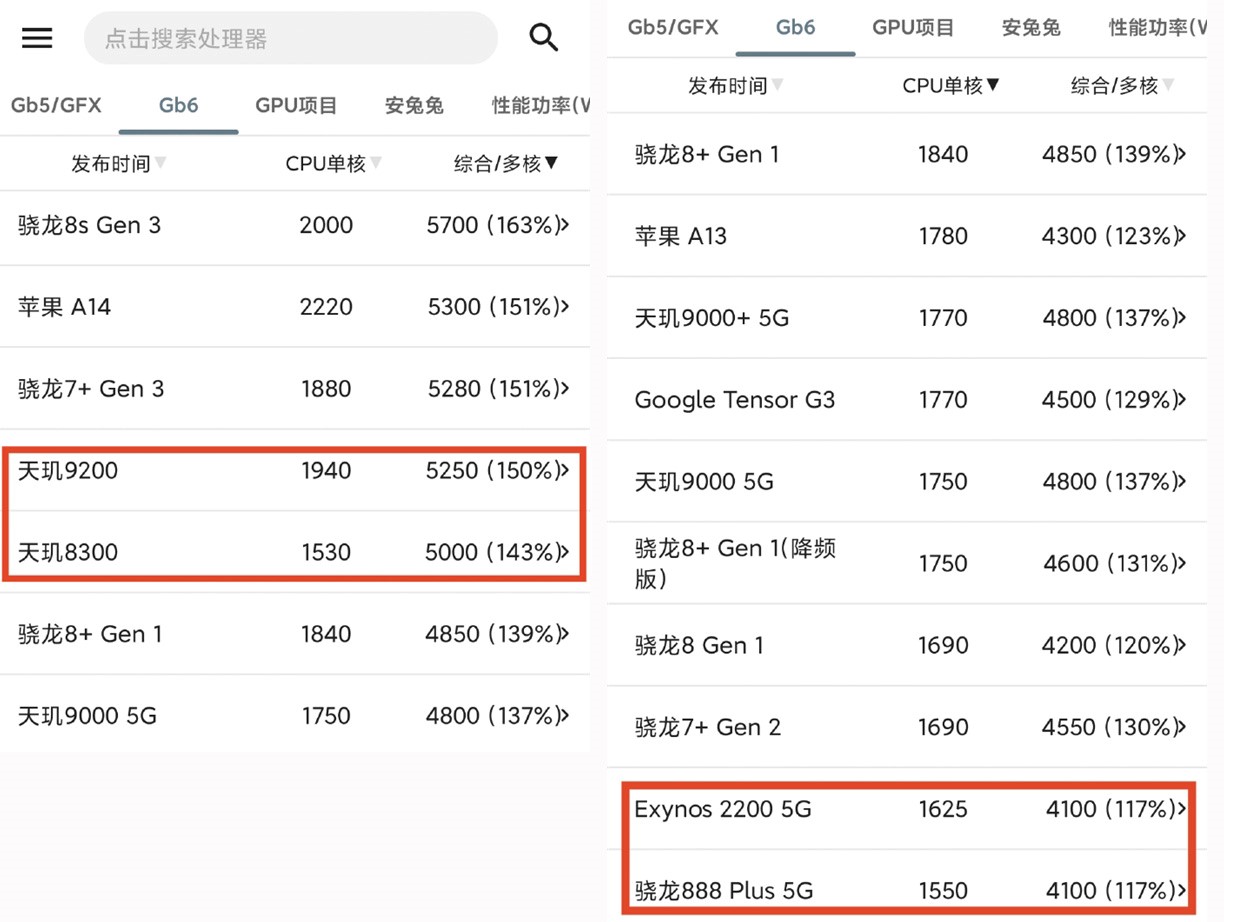Select the Google Tensor G3 processor name
The image size is (1234, 922).
pyautogui.click(x=735, y=400)
